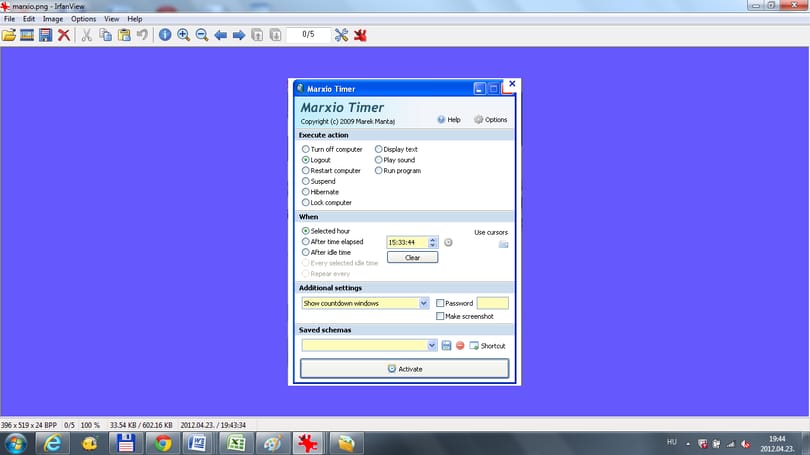Click the previous page toolbar icon
Screen dimensions: 810x455
[257, 35]
